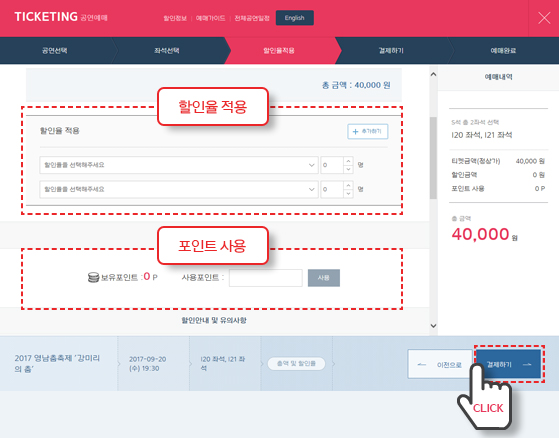The image size is (559, 438).
Task: Decrease first discount quantity stepper down arrow
Action: coord(348,169)
